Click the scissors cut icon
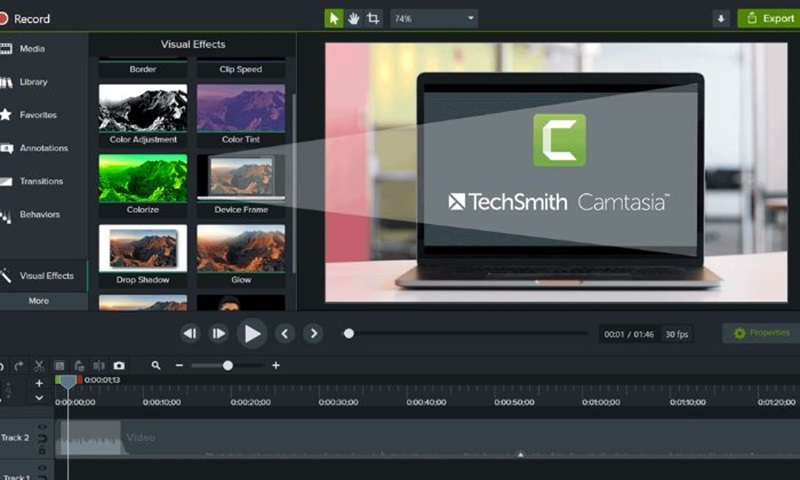This screenshot has height=480, width=800. pos(39,366)
